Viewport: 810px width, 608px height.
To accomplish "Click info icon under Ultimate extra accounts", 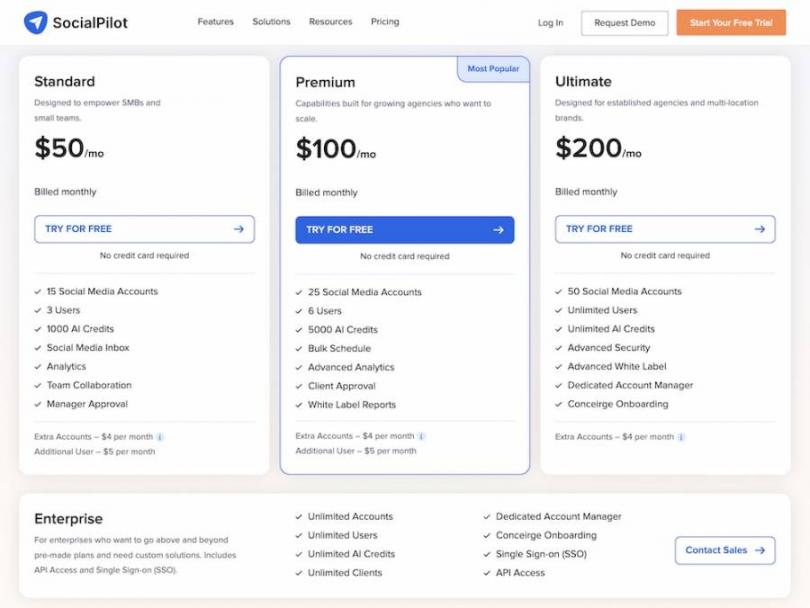I will point(681,437).
